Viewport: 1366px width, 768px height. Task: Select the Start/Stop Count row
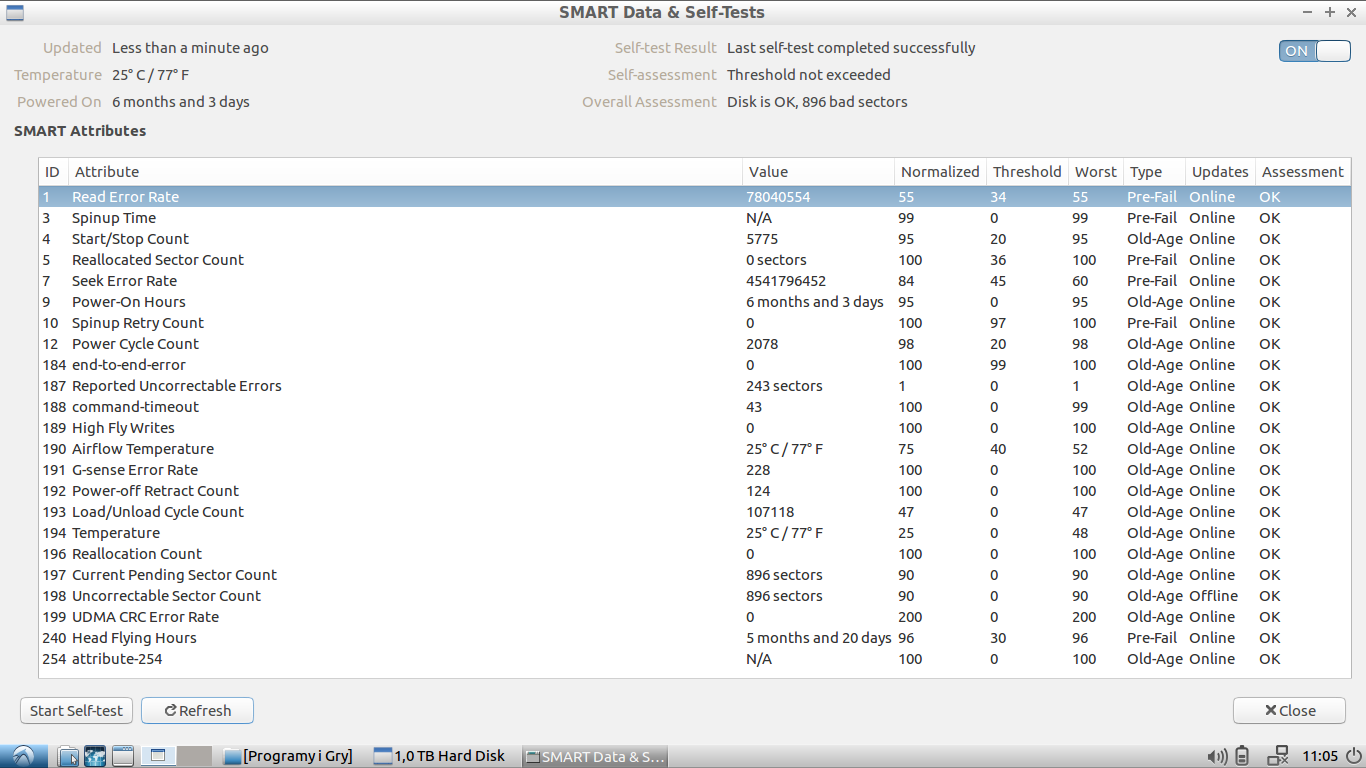694,239
